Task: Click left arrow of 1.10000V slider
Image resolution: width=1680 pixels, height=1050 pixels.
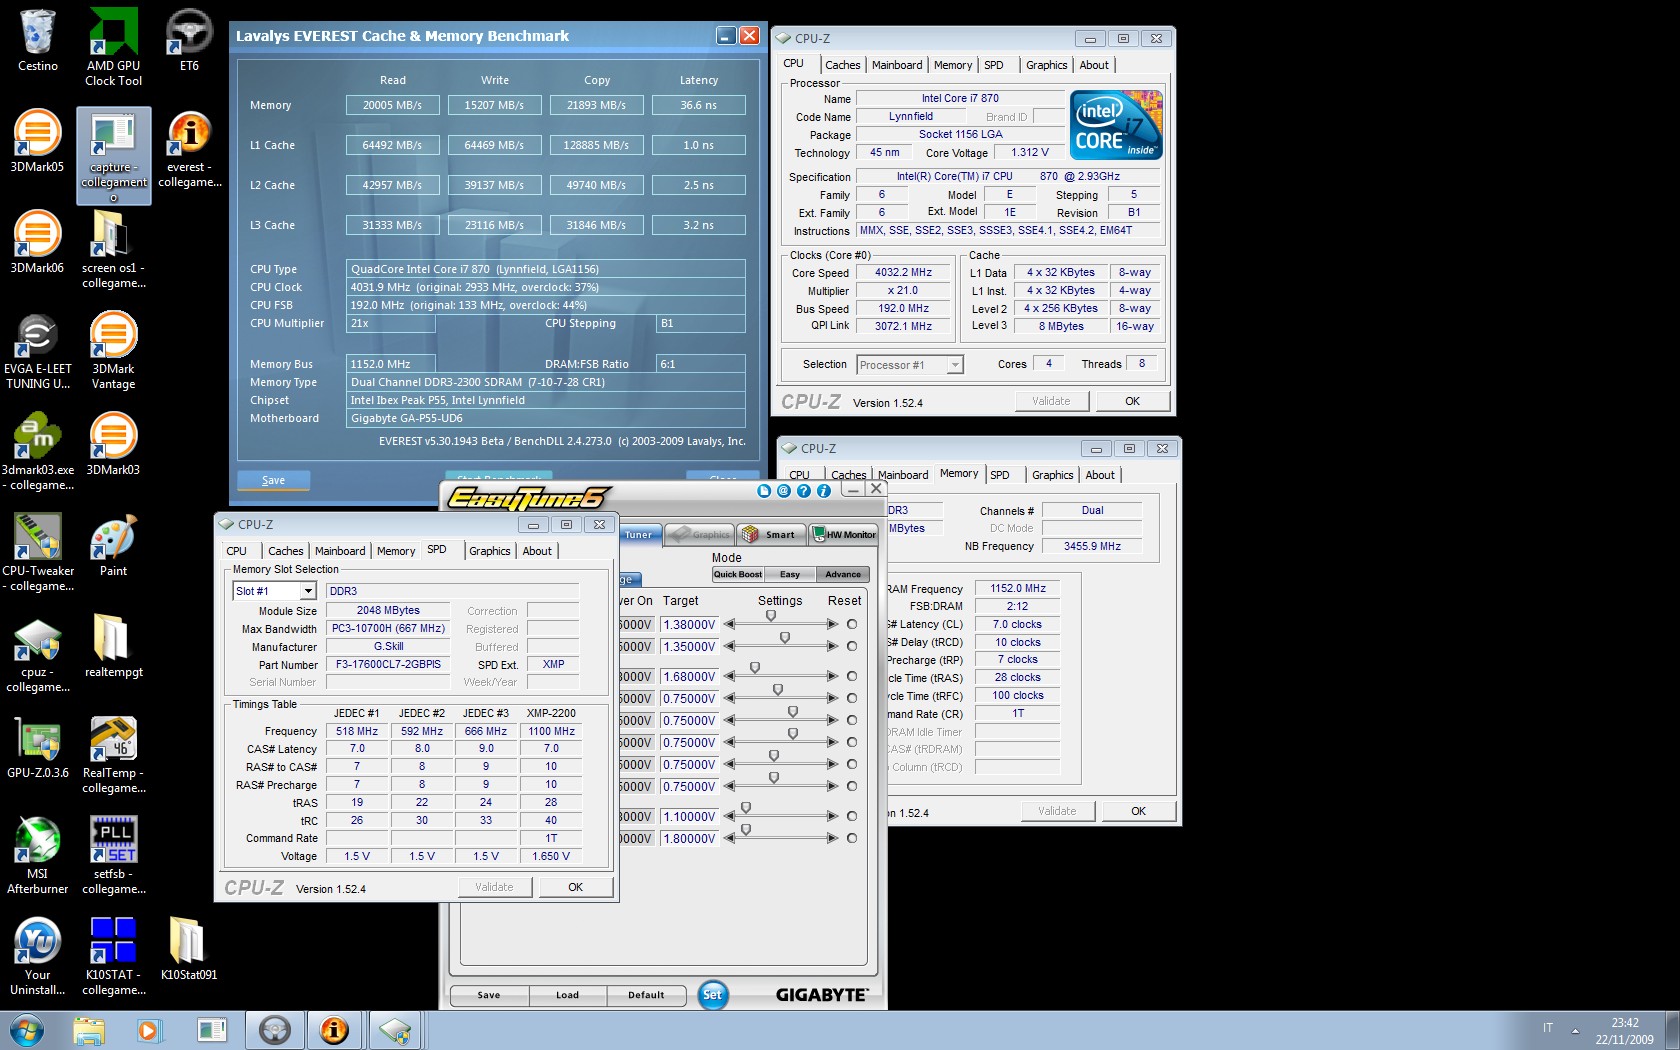Action: (730, 816)
